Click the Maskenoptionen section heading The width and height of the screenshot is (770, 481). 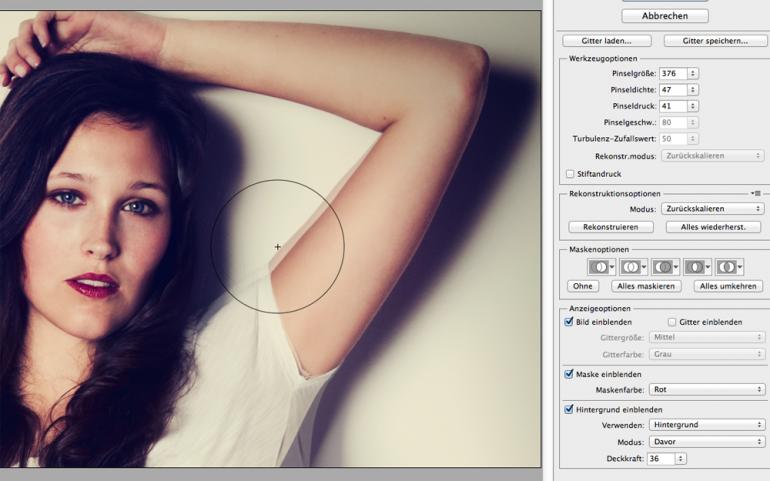click(x=599, y=249)
